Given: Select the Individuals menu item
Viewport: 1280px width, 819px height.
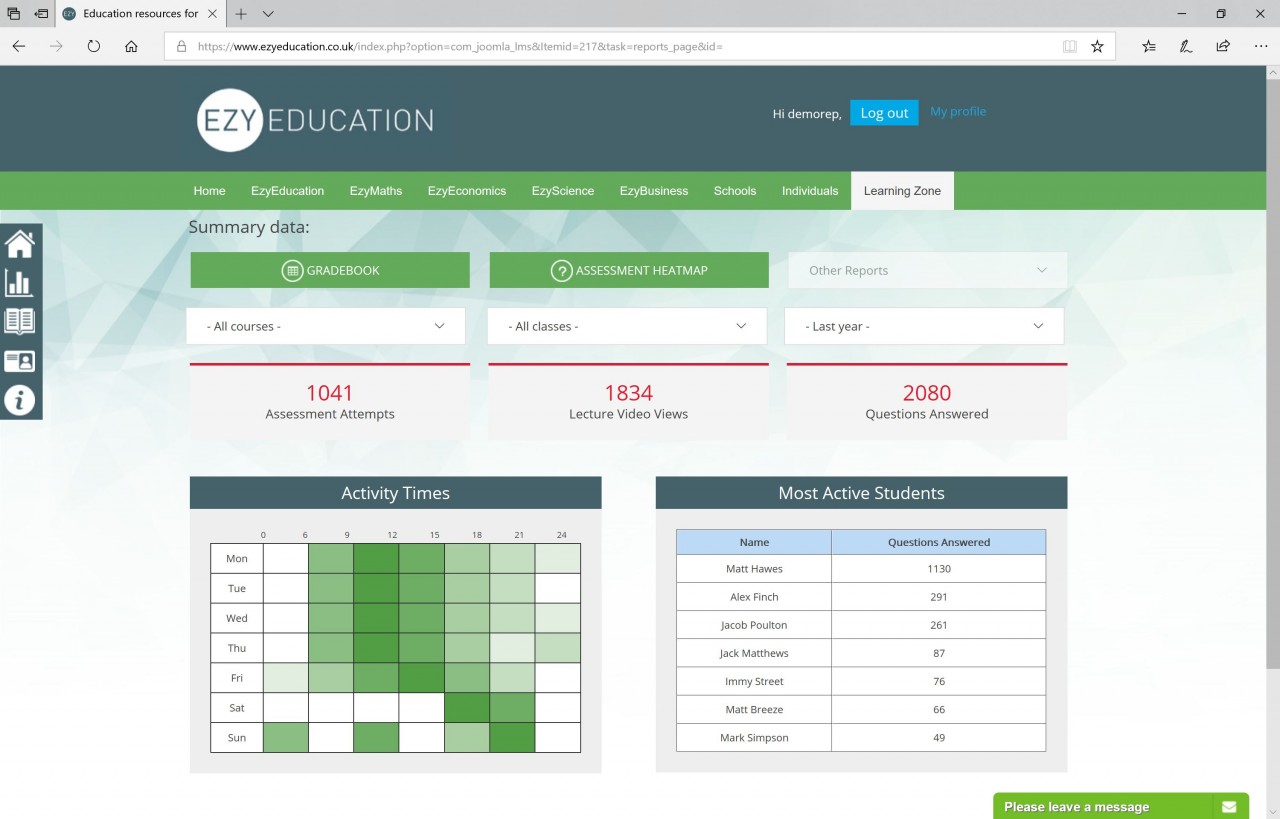Looking at the screenshot, I should (x=810, y=191).
